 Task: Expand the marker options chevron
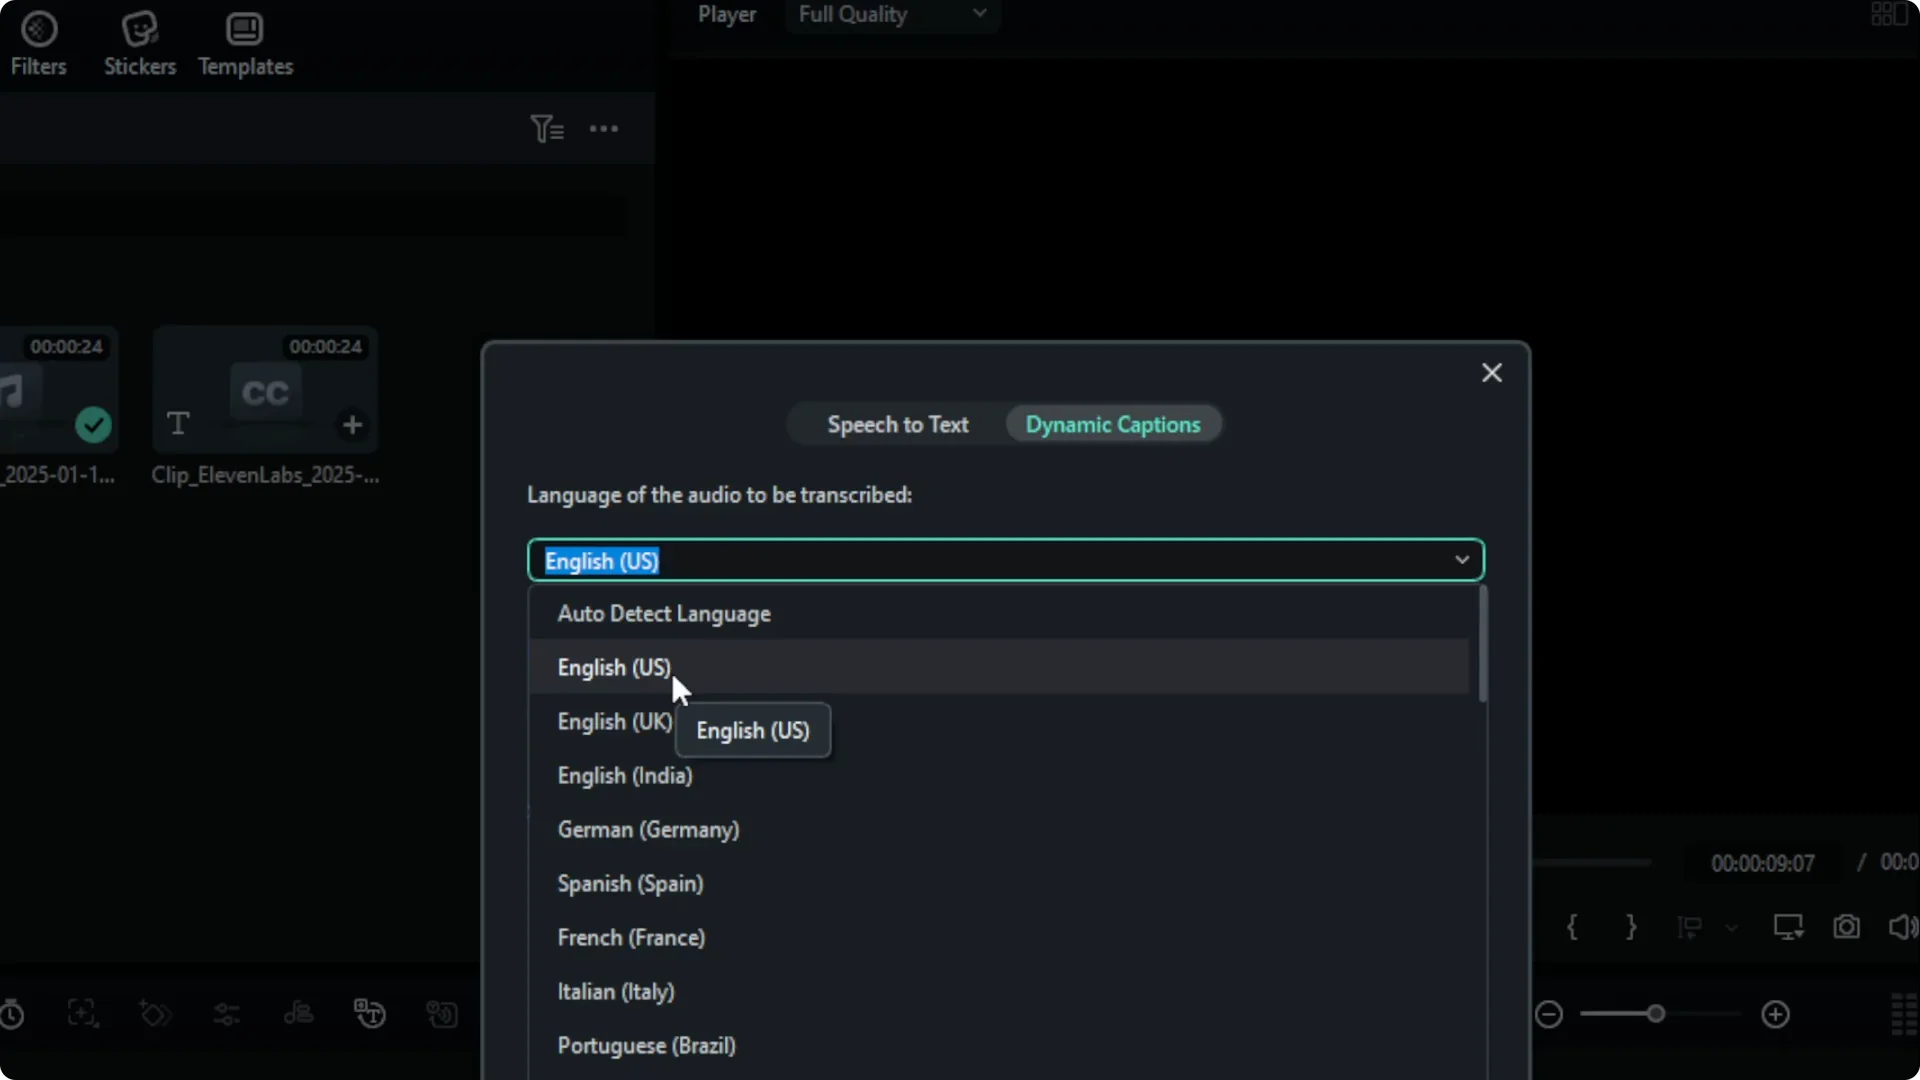click(1732, 928)
